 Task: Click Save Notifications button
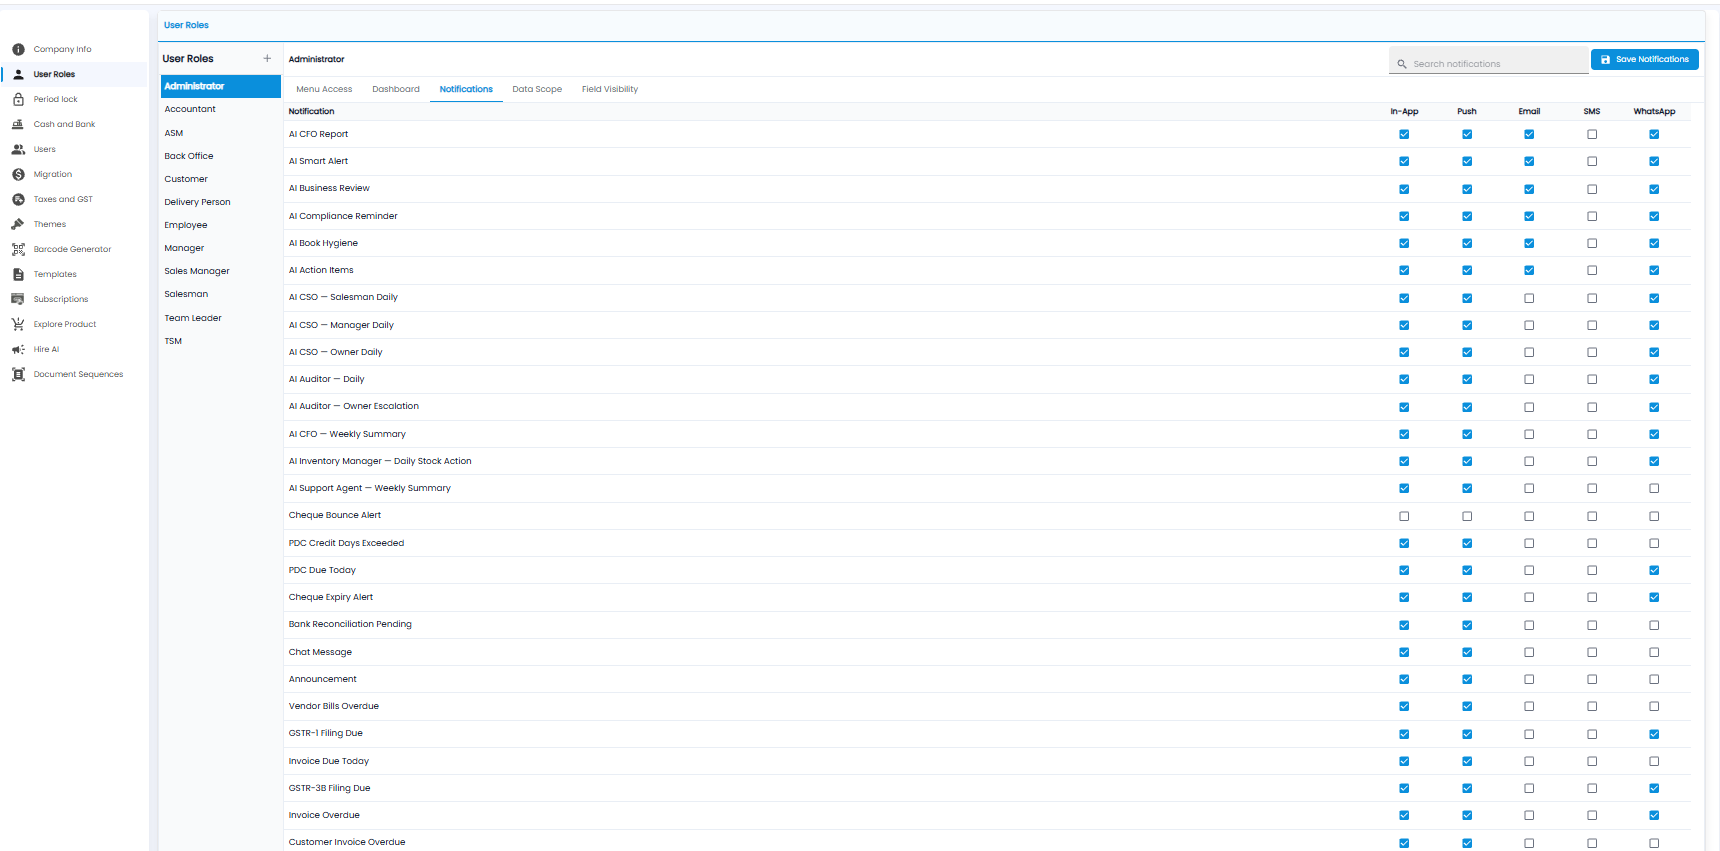[x=1645, y=60]
